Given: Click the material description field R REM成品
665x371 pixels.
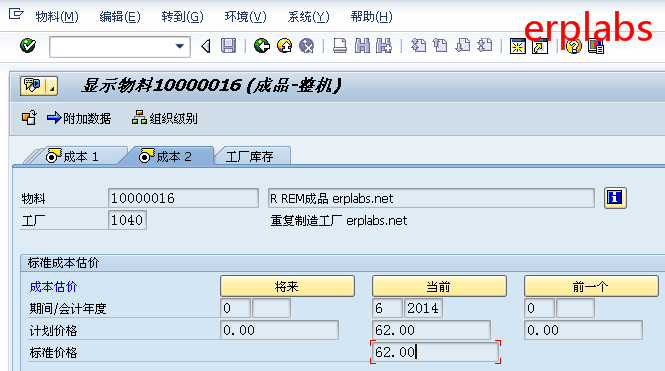Looking at the screenshot, I should [x=431, y=198].
